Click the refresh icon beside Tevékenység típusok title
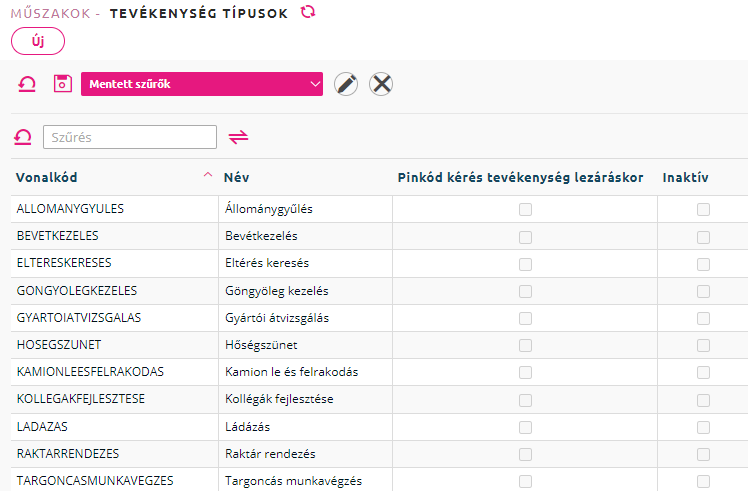748x491 pixels. (308, 11)
